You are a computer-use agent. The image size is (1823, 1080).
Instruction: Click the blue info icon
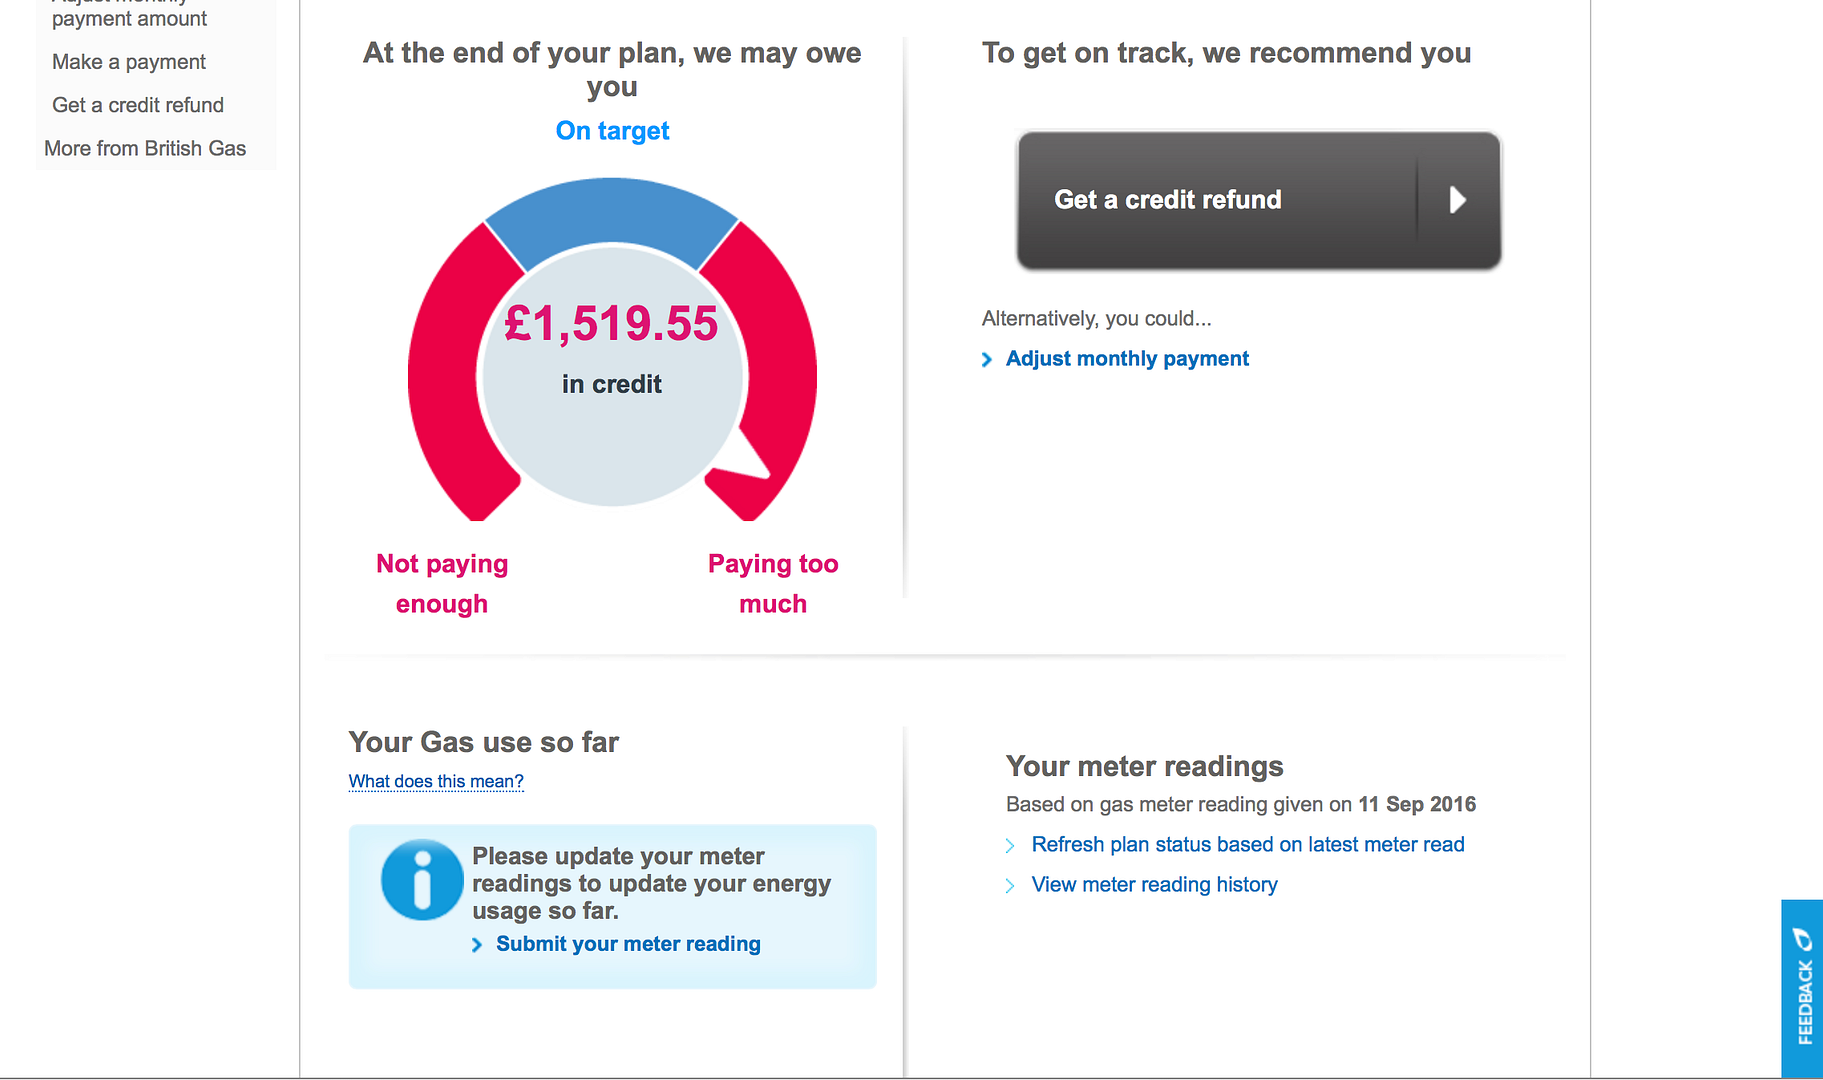422,880
